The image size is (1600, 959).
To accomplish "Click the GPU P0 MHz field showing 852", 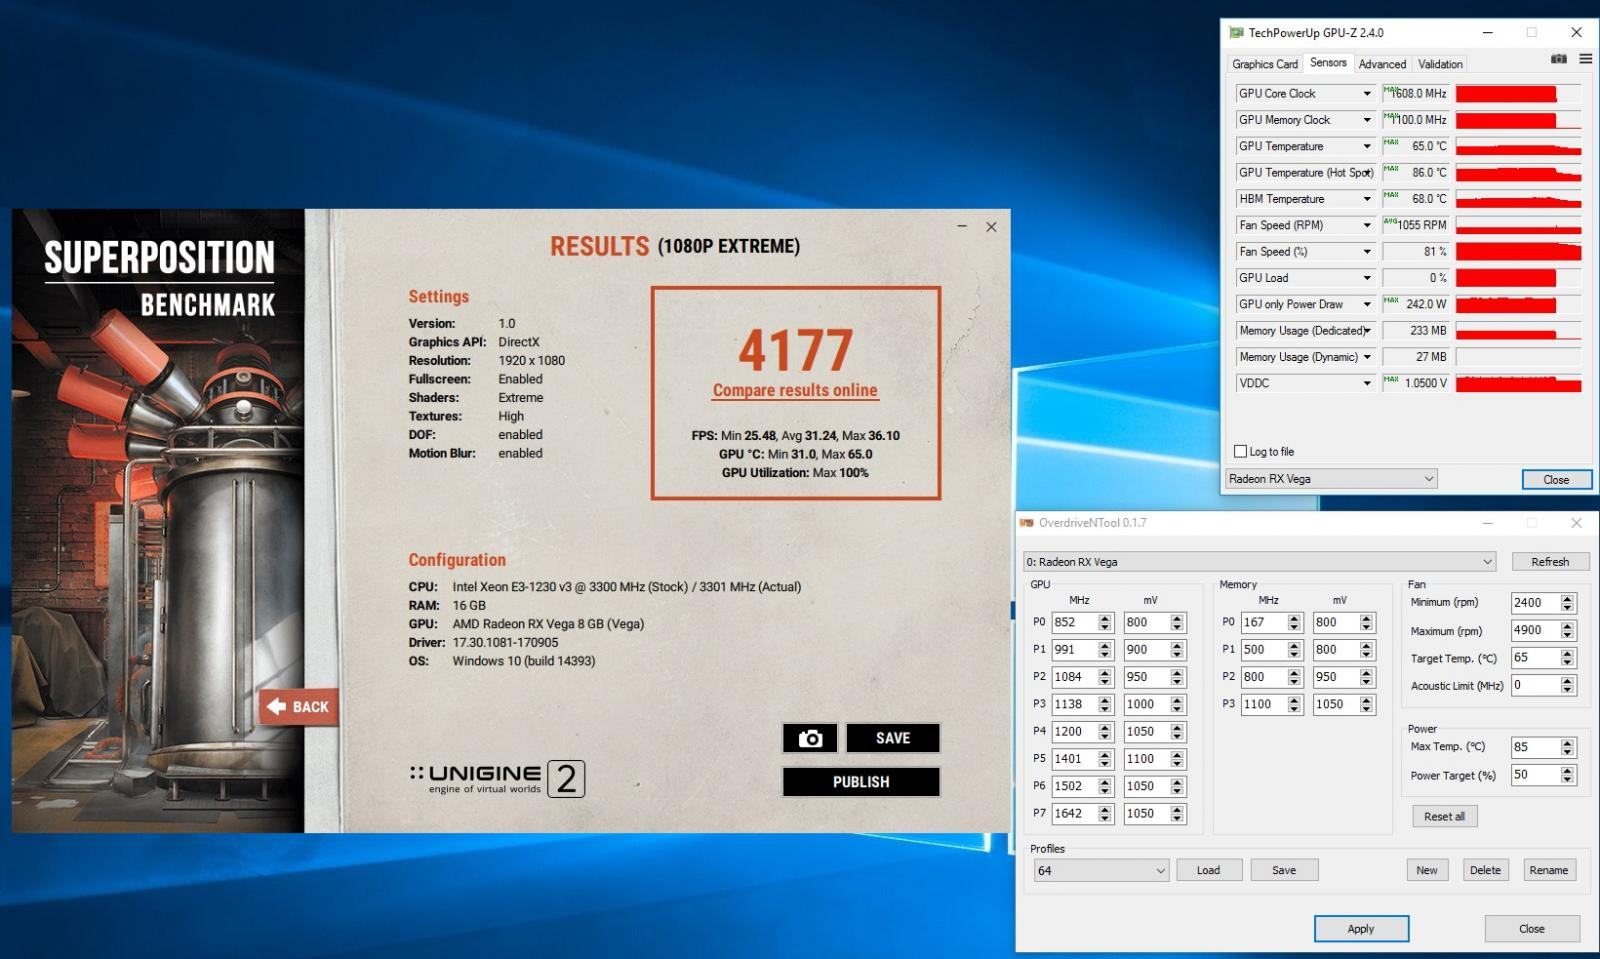I will (x=1074, y=622).
